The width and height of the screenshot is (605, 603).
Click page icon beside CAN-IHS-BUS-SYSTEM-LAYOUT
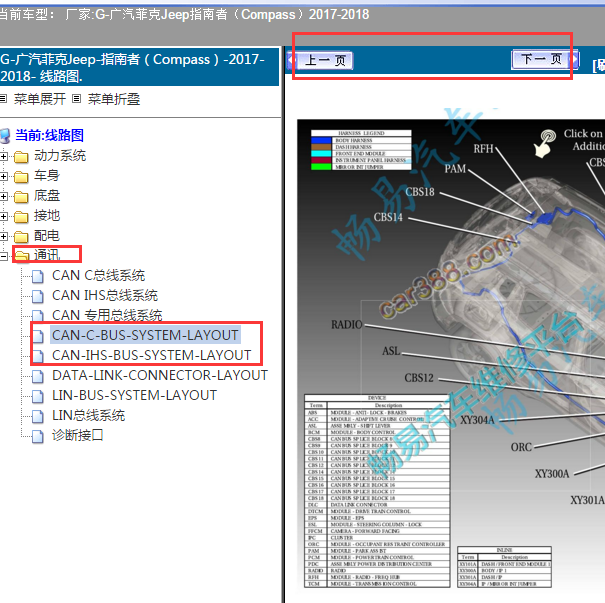[37, 356]
